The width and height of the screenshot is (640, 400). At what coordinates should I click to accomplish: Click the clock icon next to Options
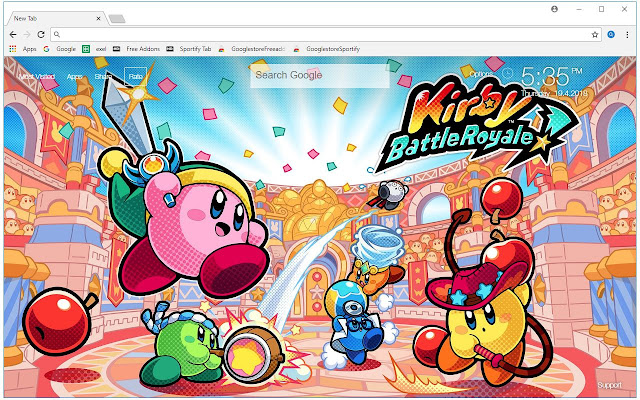pyautogui.click(x=507, y=73)
